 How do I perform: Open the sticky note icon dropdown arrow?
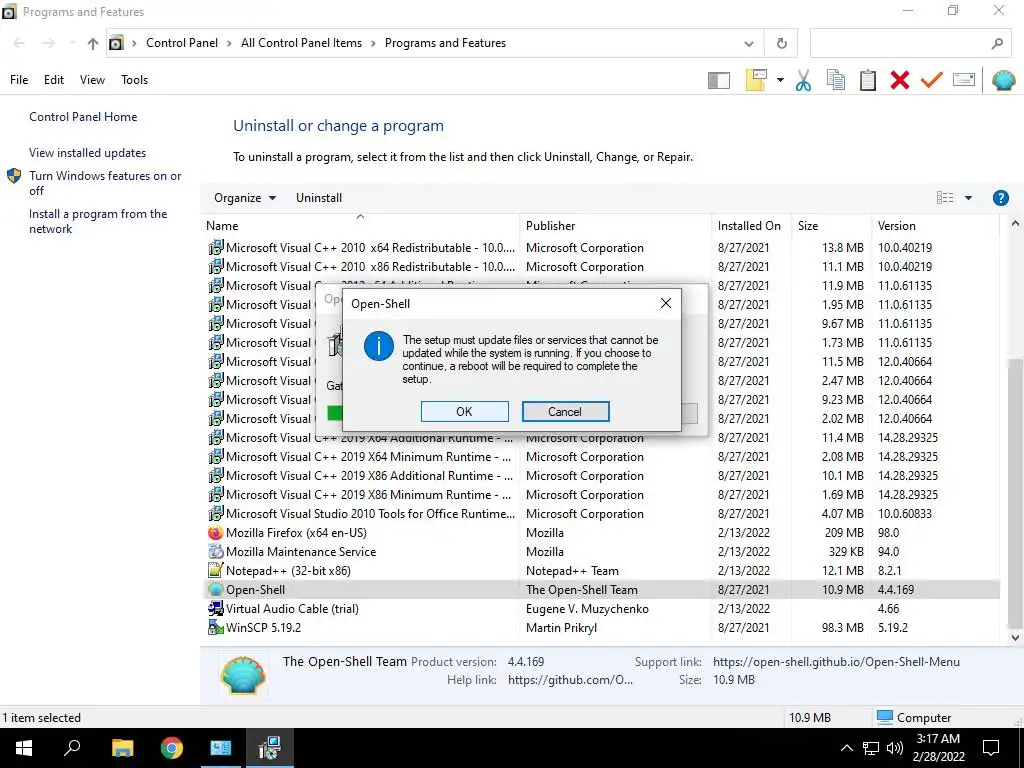pos(780,80)
